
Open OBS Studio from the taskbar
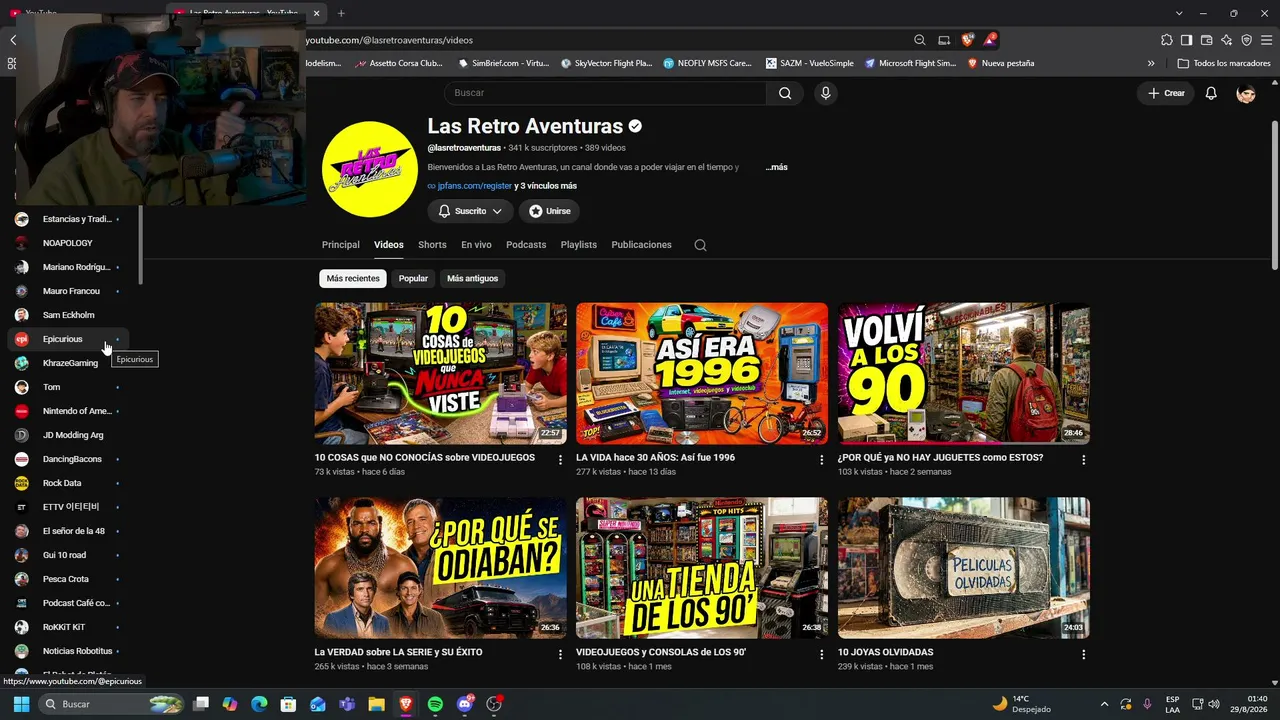pyautogui.click(x=493, y=704)
